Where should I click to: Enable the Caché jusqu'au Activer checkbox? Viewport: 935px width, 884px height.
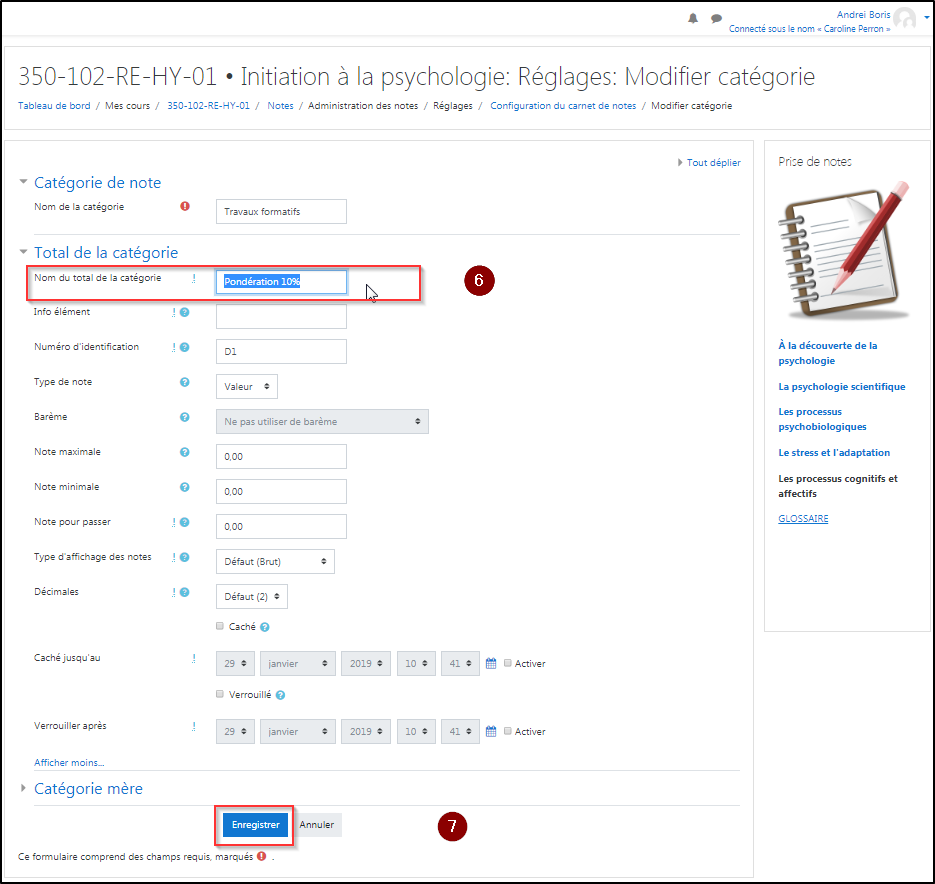point(509,663)
